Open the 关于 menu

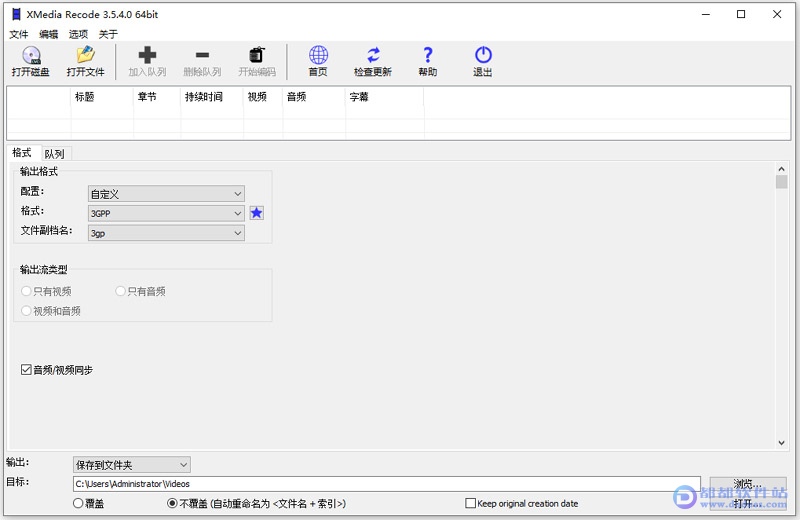[x=108, y=34]
